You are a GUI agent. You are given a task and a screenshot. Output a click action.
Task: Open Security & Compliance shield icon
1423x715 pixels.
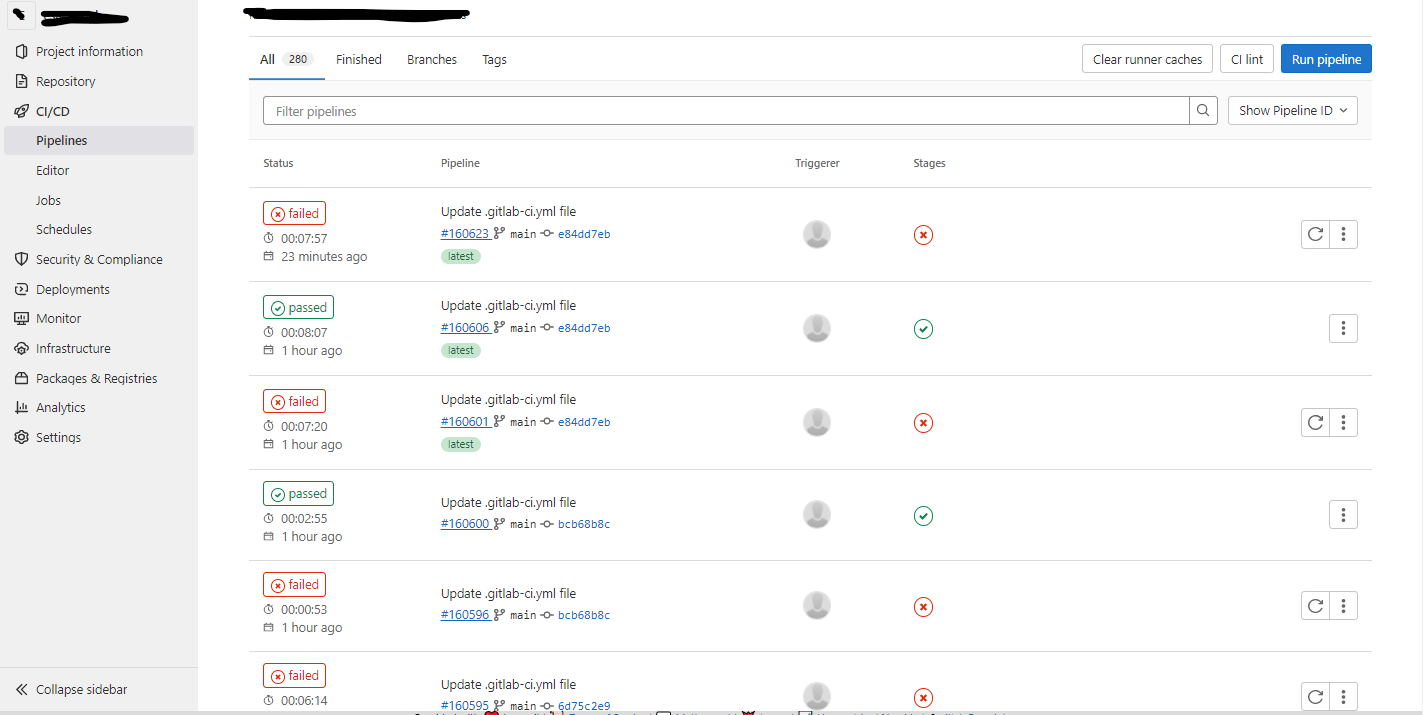tap(21, 259)
